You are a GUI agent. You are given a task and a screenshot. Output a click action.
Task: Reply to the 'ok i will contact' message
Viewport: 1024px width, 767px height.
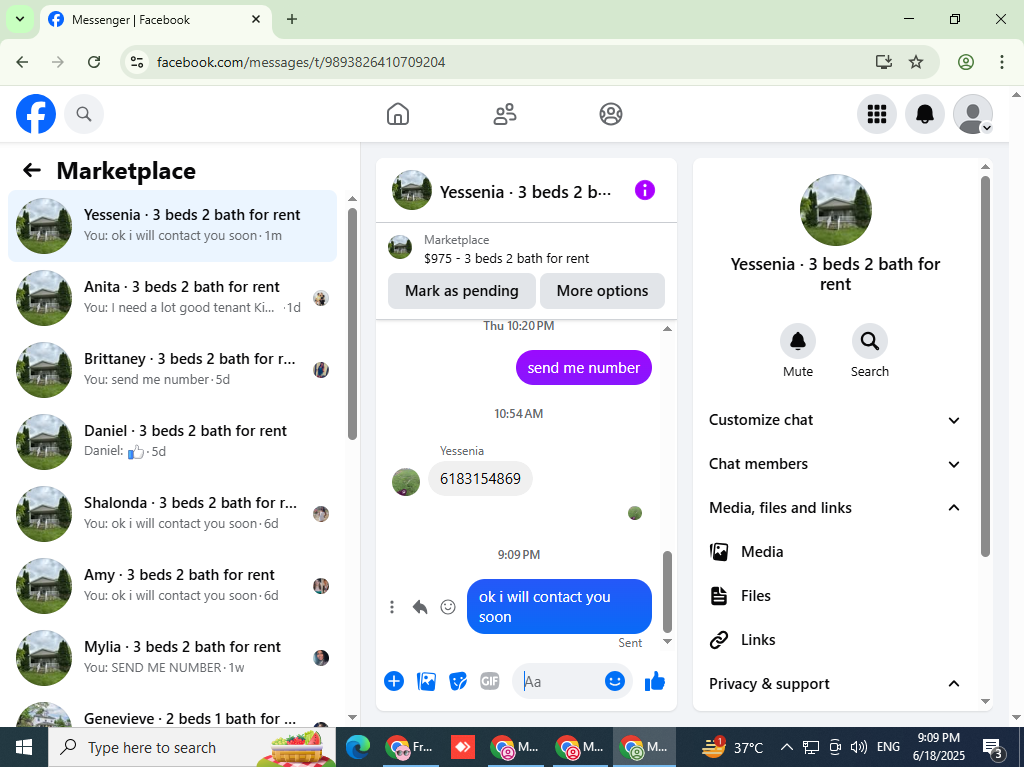coord(420,607)
